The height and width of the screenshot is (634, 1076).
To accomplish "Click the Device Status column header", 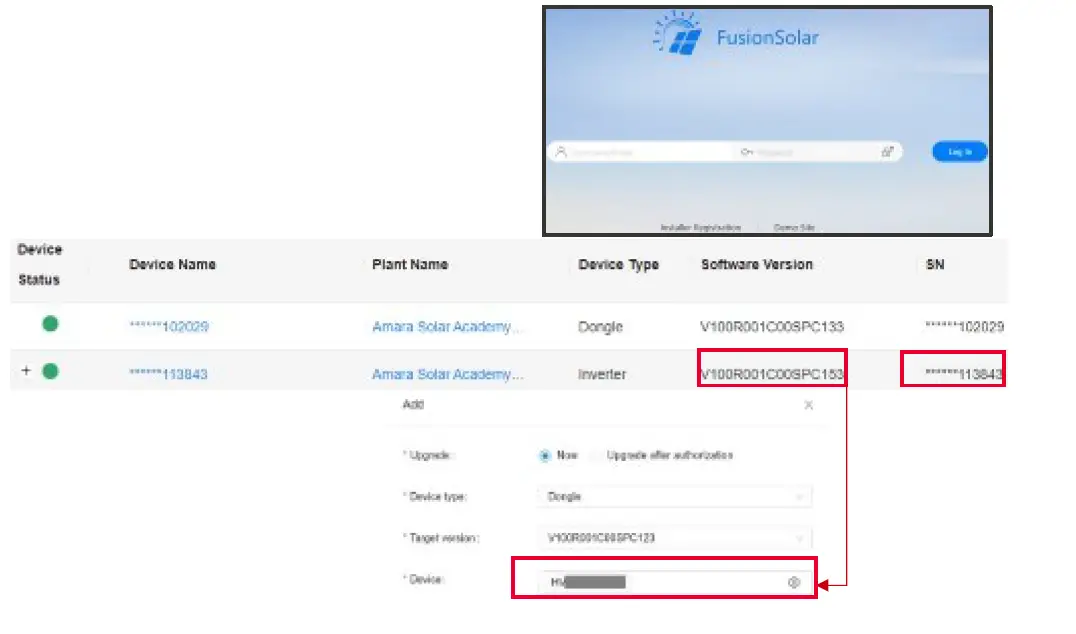I will click(40, 264).
